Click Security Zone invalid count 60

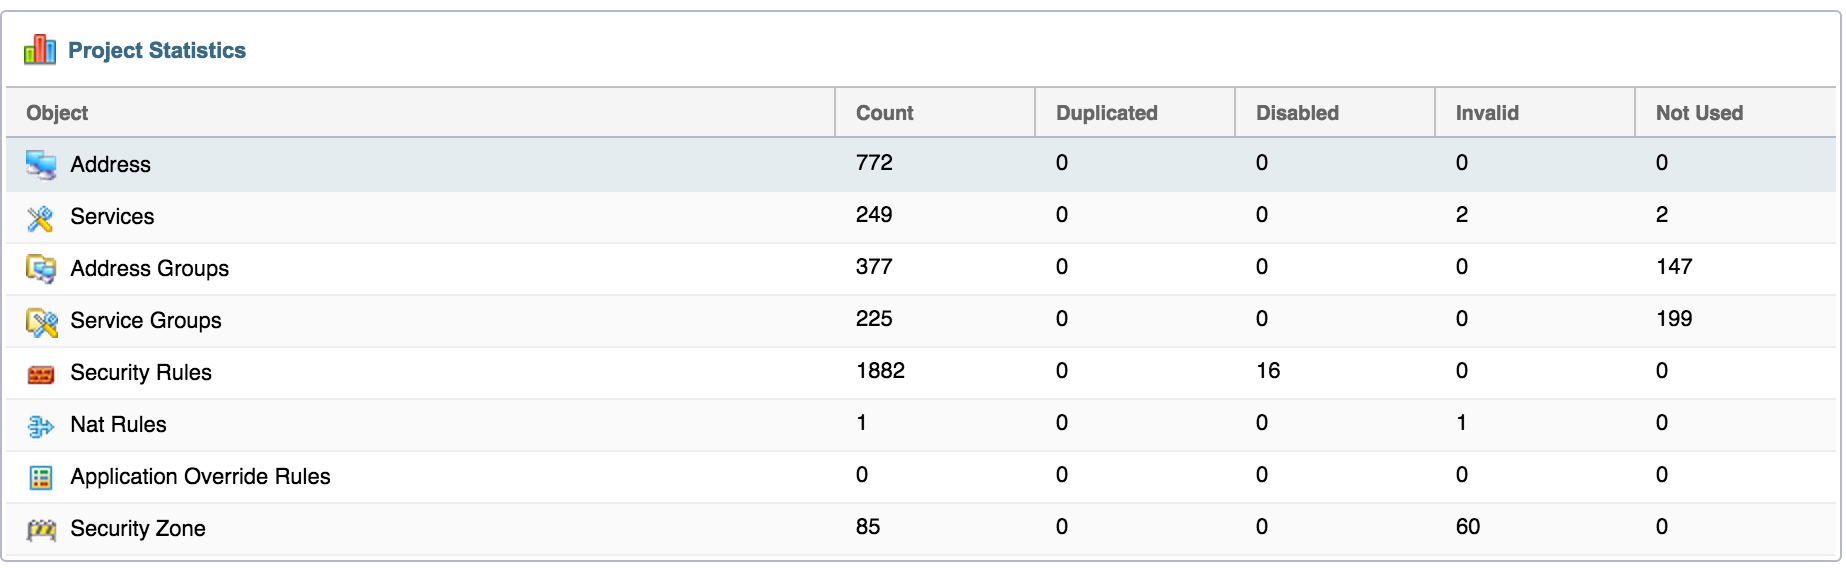pos(1467,527)
